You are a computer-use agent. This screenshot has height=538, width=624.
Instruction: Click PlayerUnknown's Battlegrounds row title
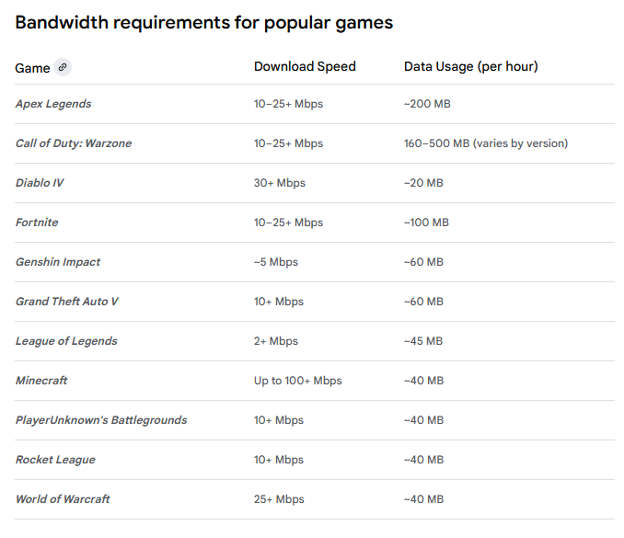click(x=101, y=420)
